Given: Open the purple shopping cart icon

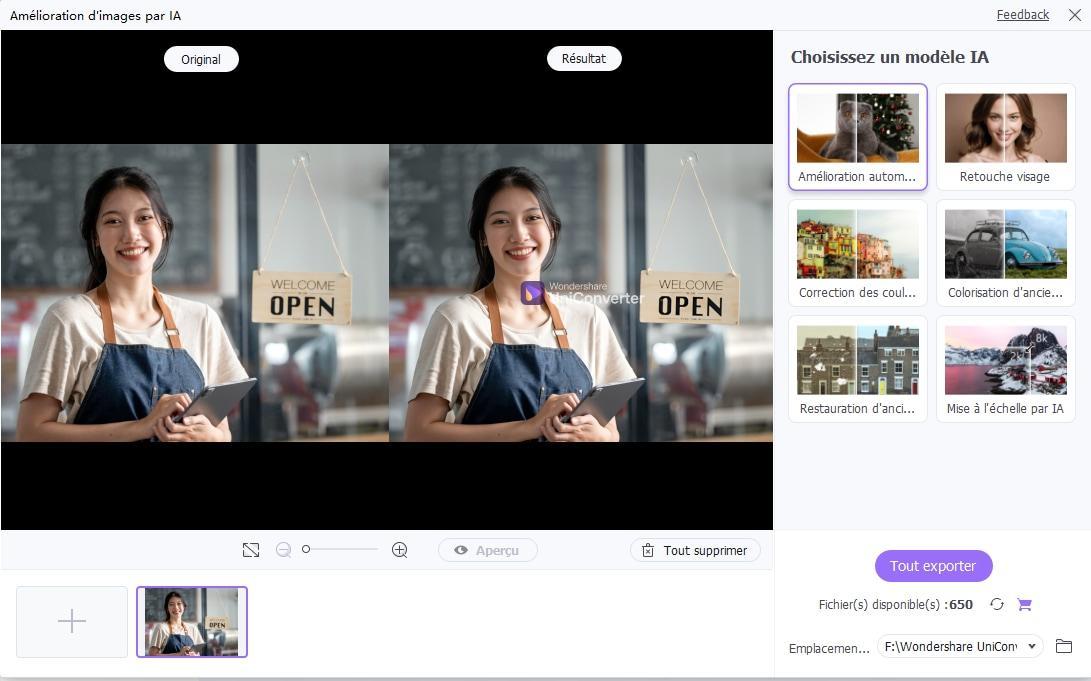Looking at the screenshot, I should click(1024, 604).
